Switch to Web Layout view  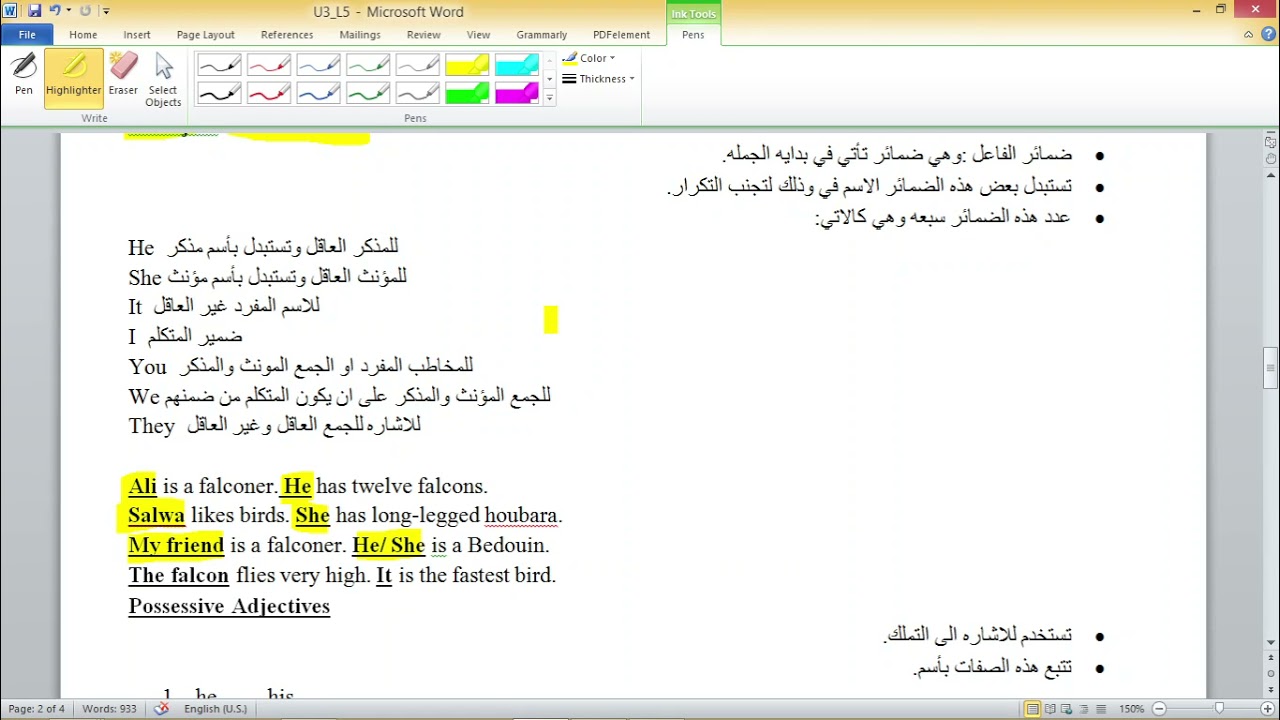pyautogui.click(x=1068, y=709)
